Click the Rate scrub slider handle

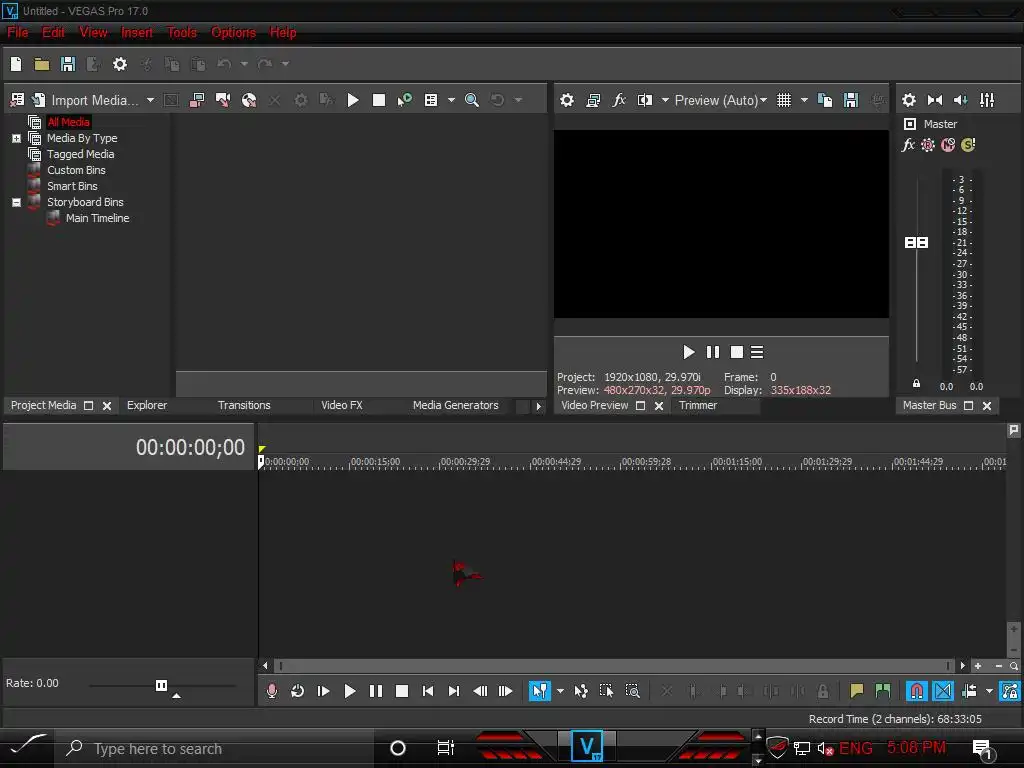coord(161,685)
